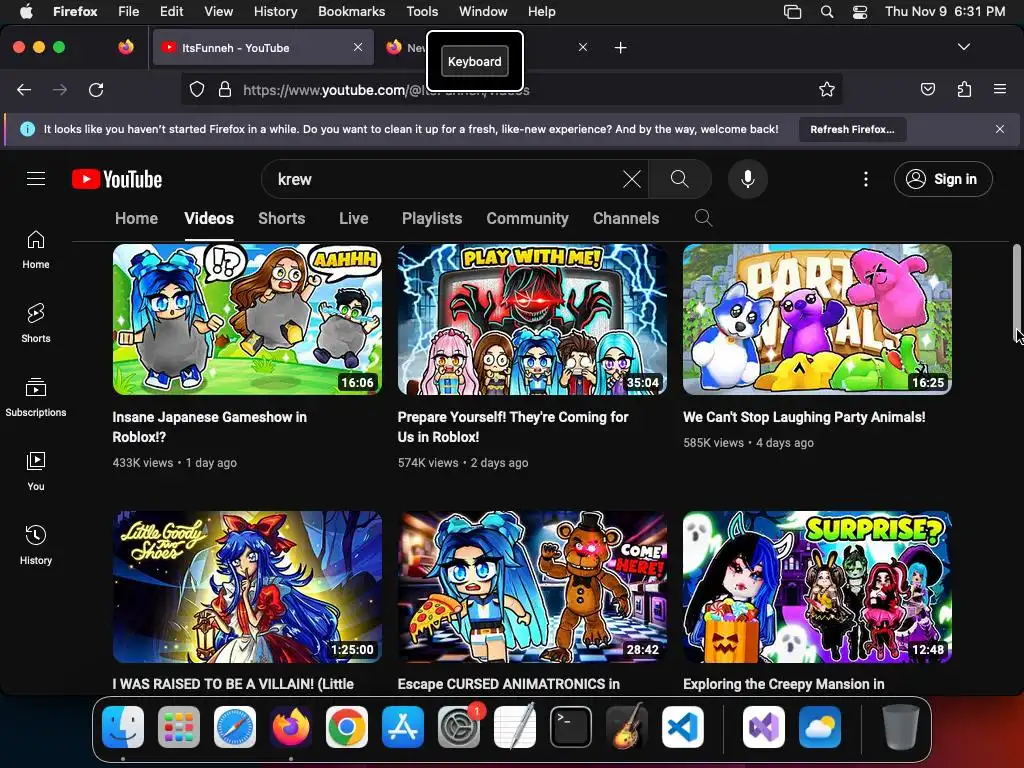Open Subscriptions in the sidebar
Viewport: 1024px width, 768px height.
coord(36,398)
